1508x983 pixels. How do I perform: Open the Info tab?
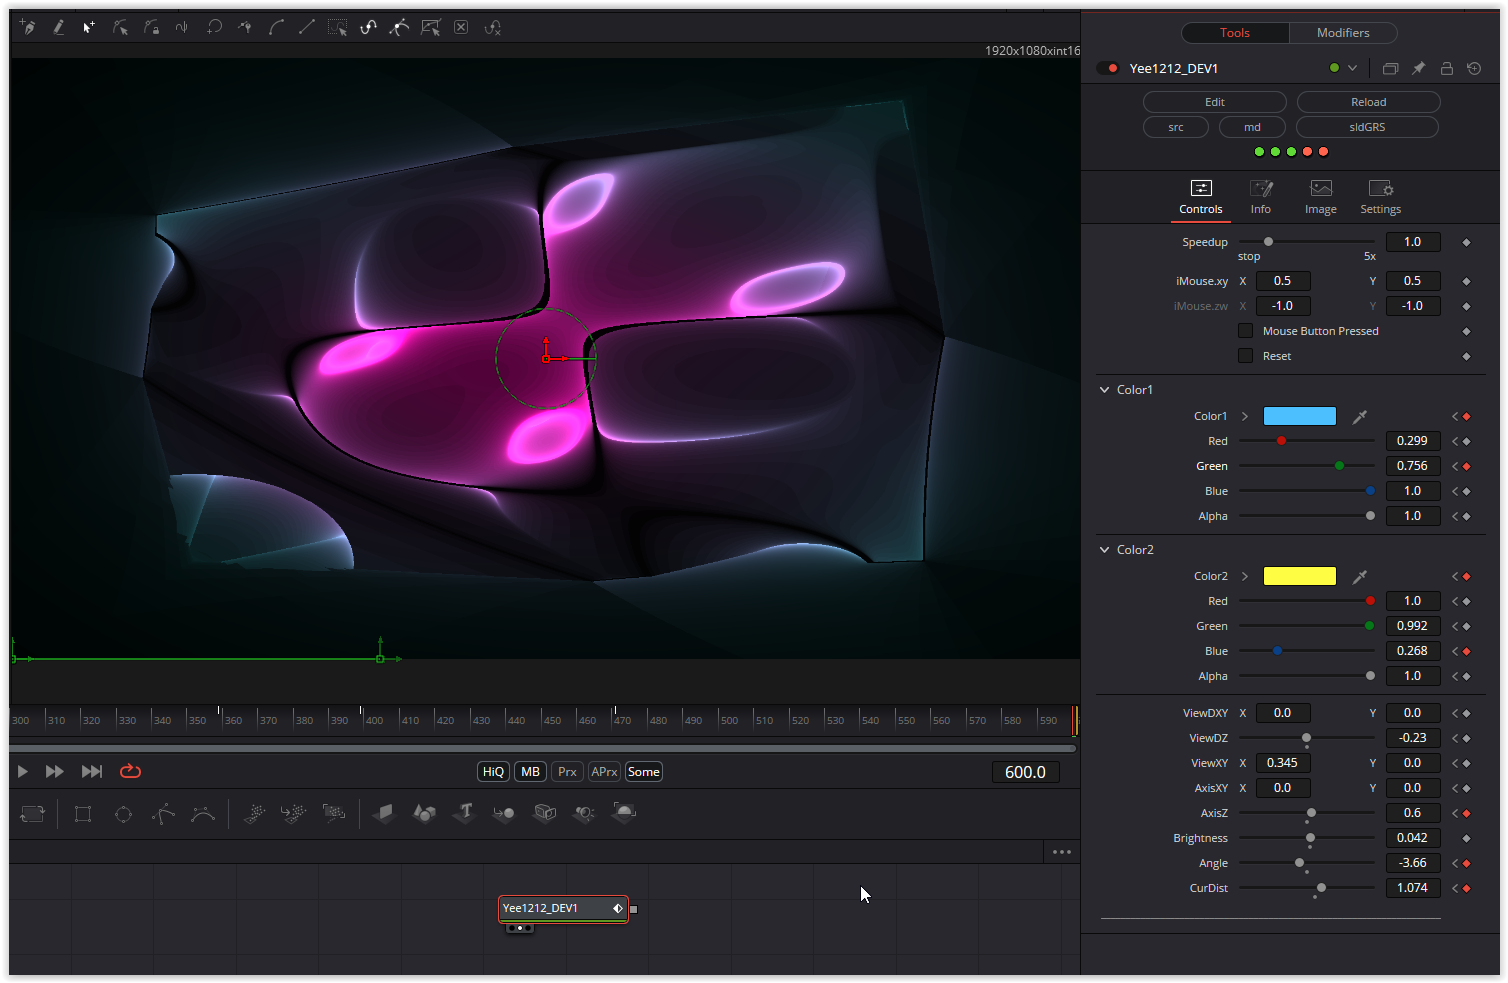point(1261,197)
